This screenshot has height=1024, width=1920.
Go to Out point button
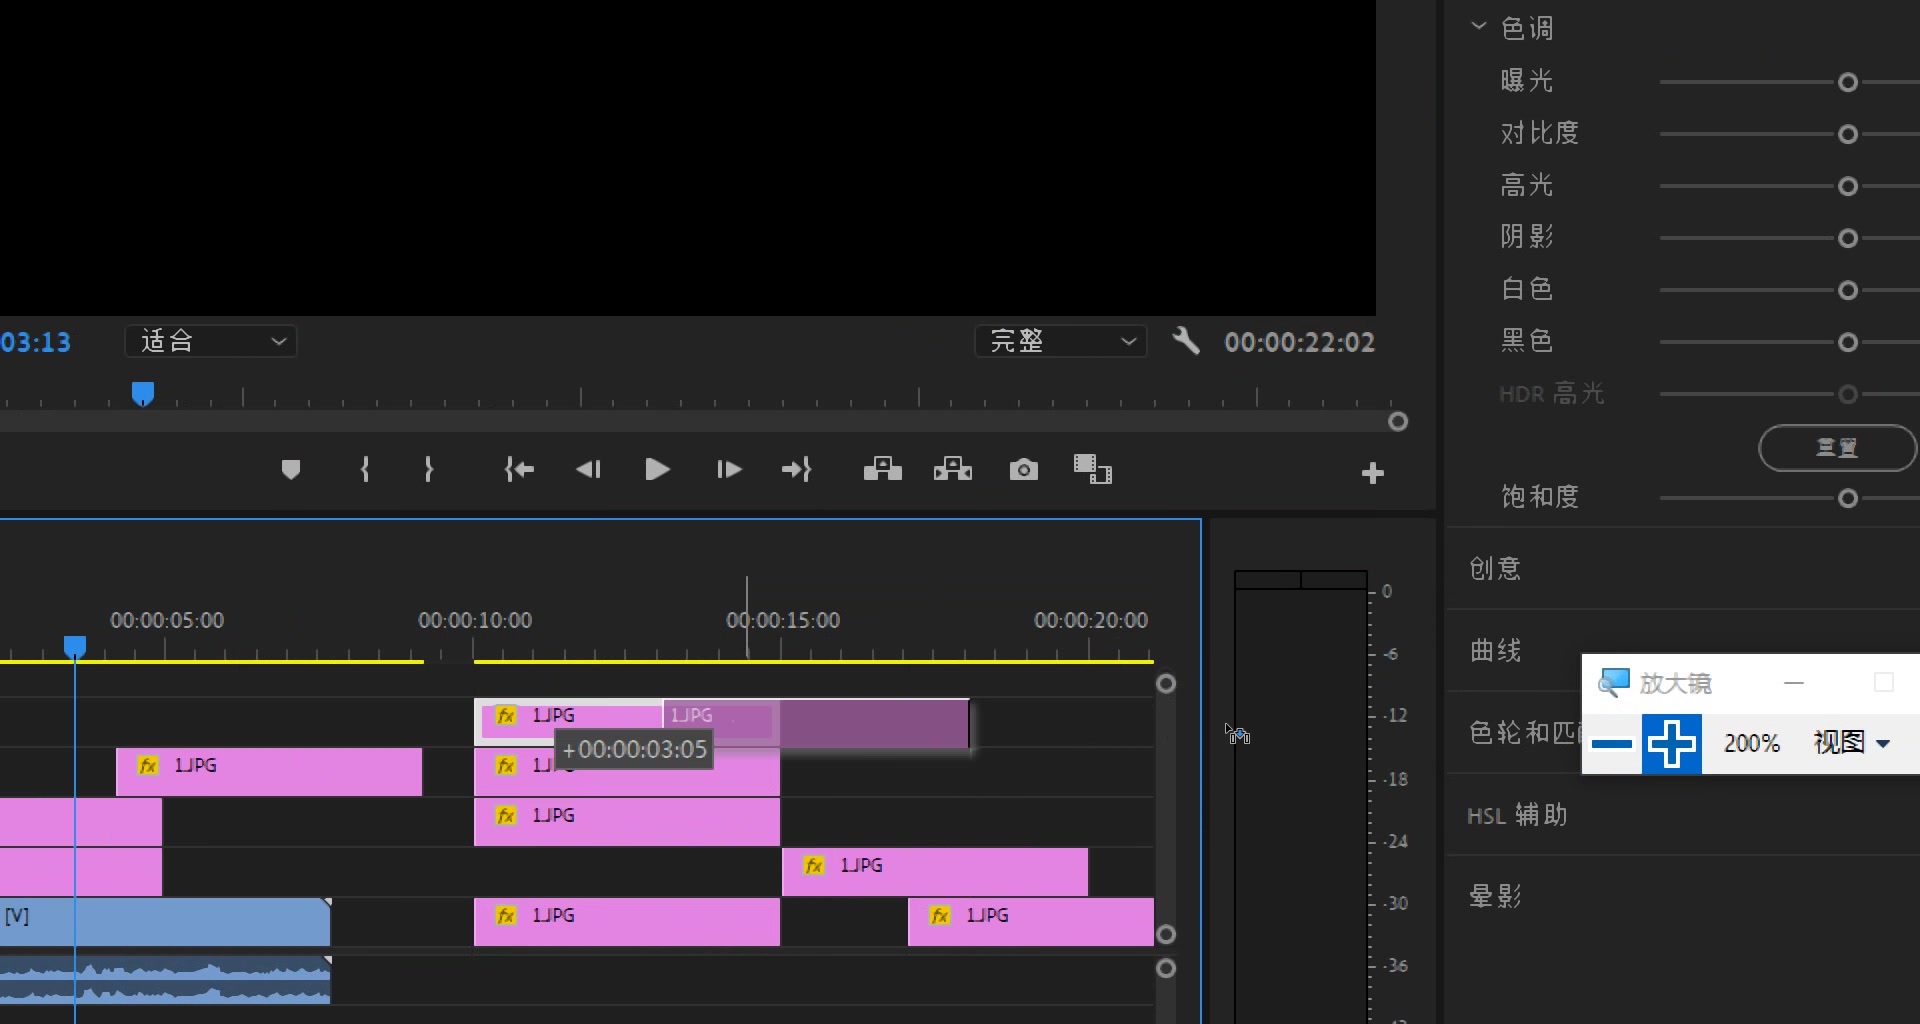[797, 470]
